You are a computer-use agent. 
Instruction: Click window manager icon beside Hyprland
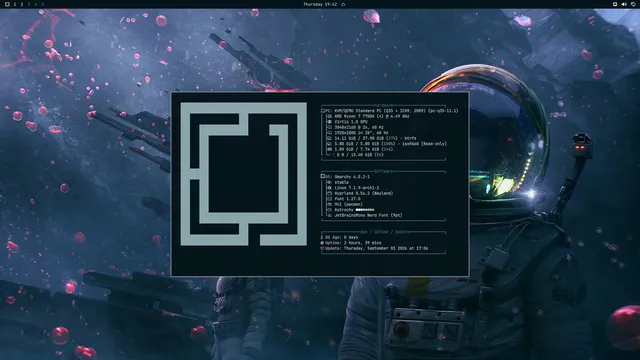tap(329, 193)
